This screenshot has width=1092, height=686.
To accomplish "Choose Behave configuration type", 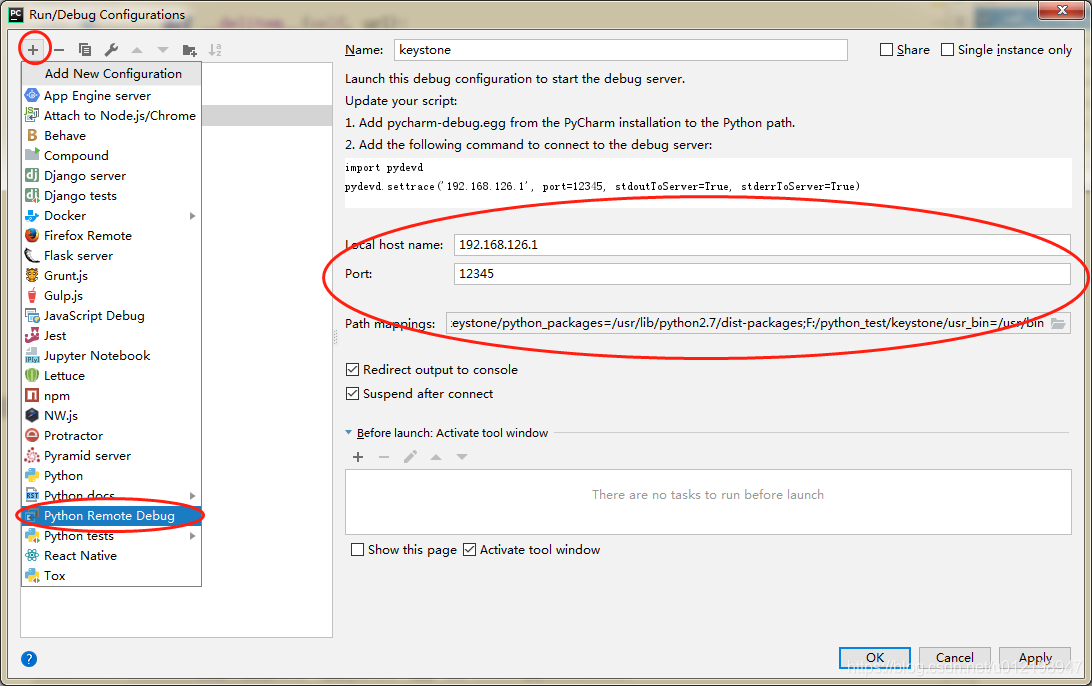I will point(111,136).
